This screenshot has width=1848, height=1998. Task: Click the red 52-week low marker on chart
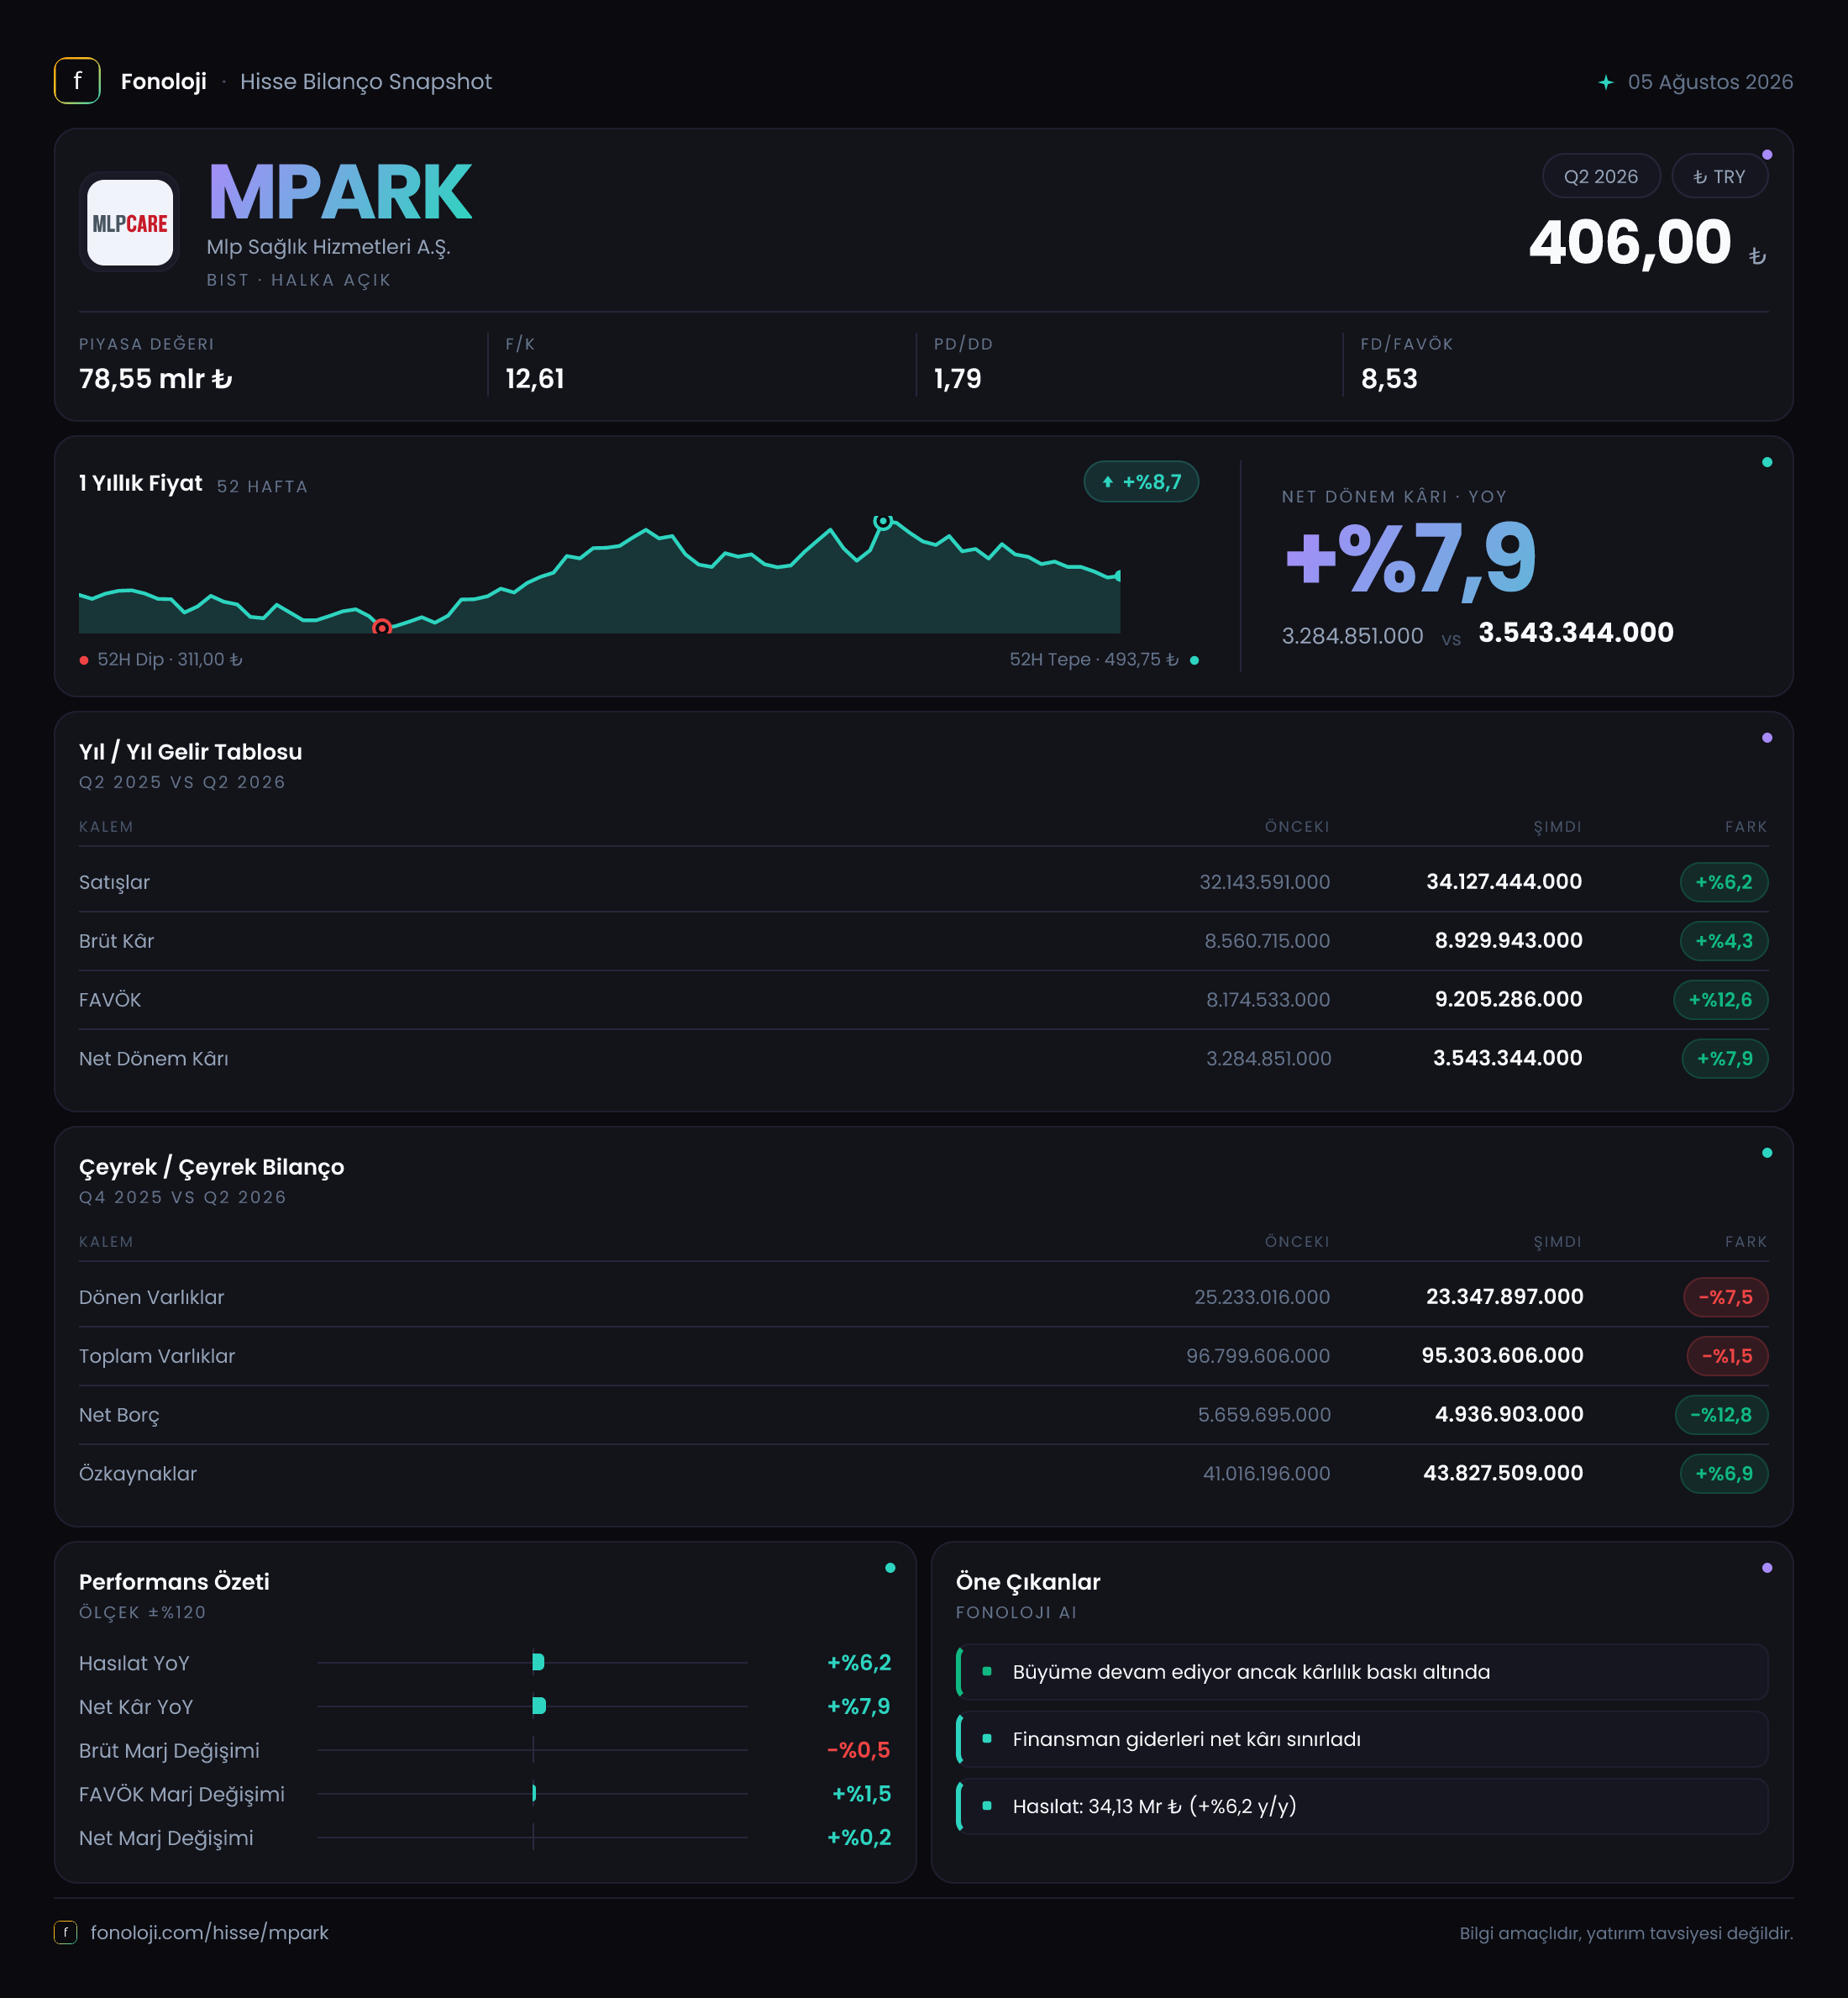point(381,627)
